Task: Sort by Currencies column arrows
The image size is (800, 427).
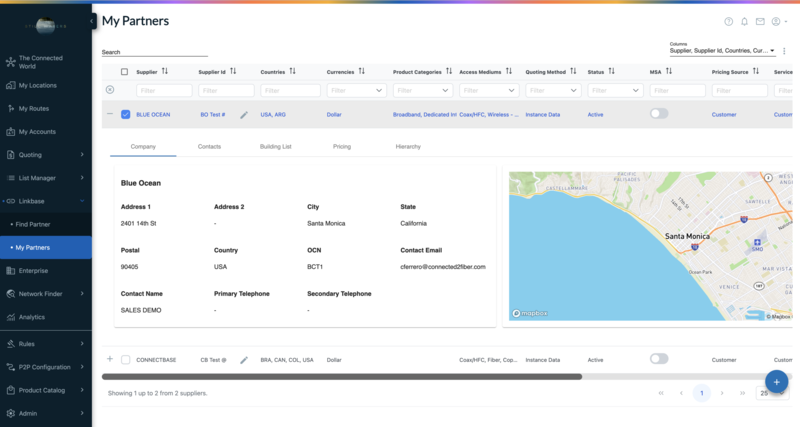Action: click(x=362, y=71)
